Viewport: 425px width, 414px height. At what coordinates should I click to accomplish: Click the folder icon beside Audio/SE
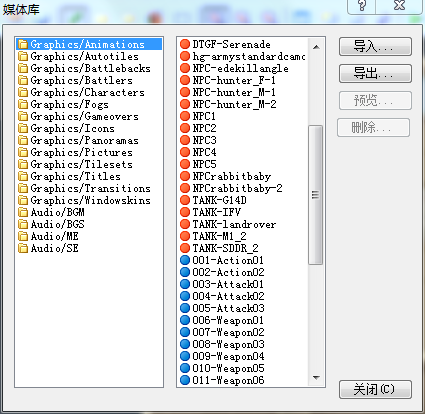(x=23, y=248)
